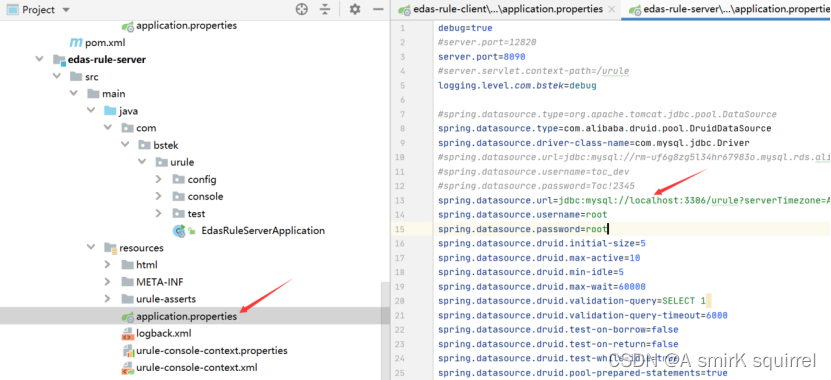Click 'spring.datasource.druid.test-on-borrow=false' line
This screenshot has width=831, height=380.
point(558,330)
